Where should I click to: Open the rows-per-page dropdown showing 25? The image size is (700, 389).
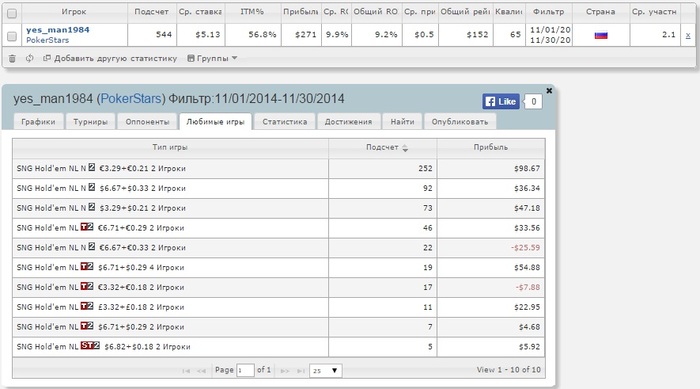point(325,371)
